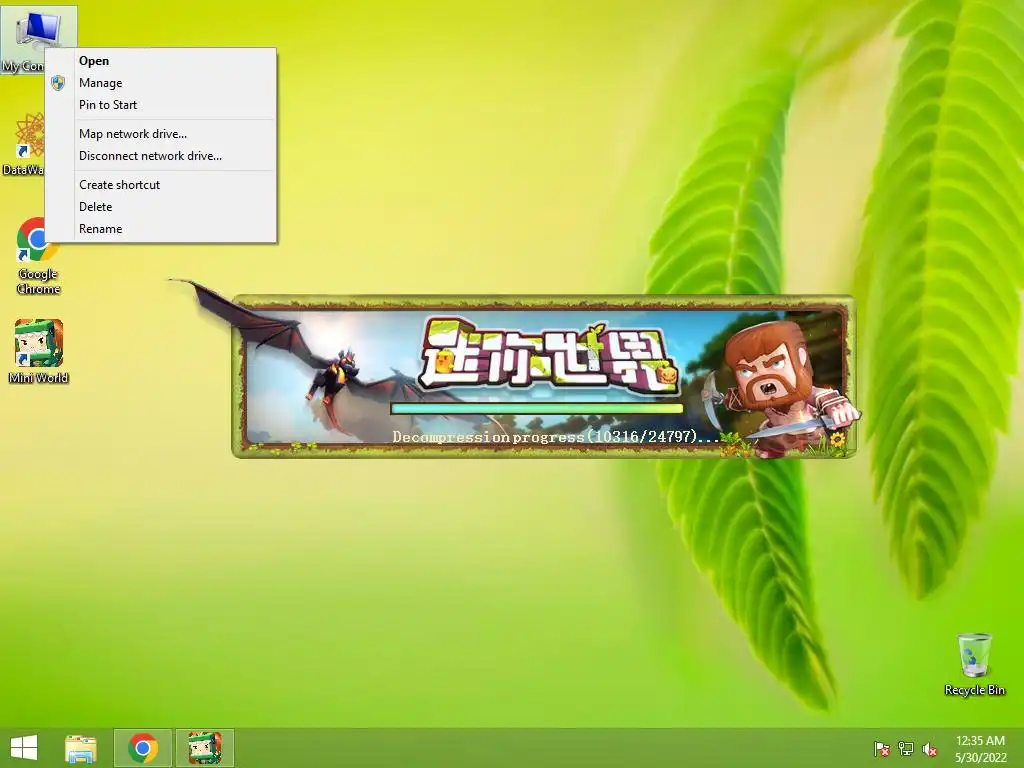This screenshot has width=1024, height=768.
Task: Open the network tray icon
Action: (906, 749)
